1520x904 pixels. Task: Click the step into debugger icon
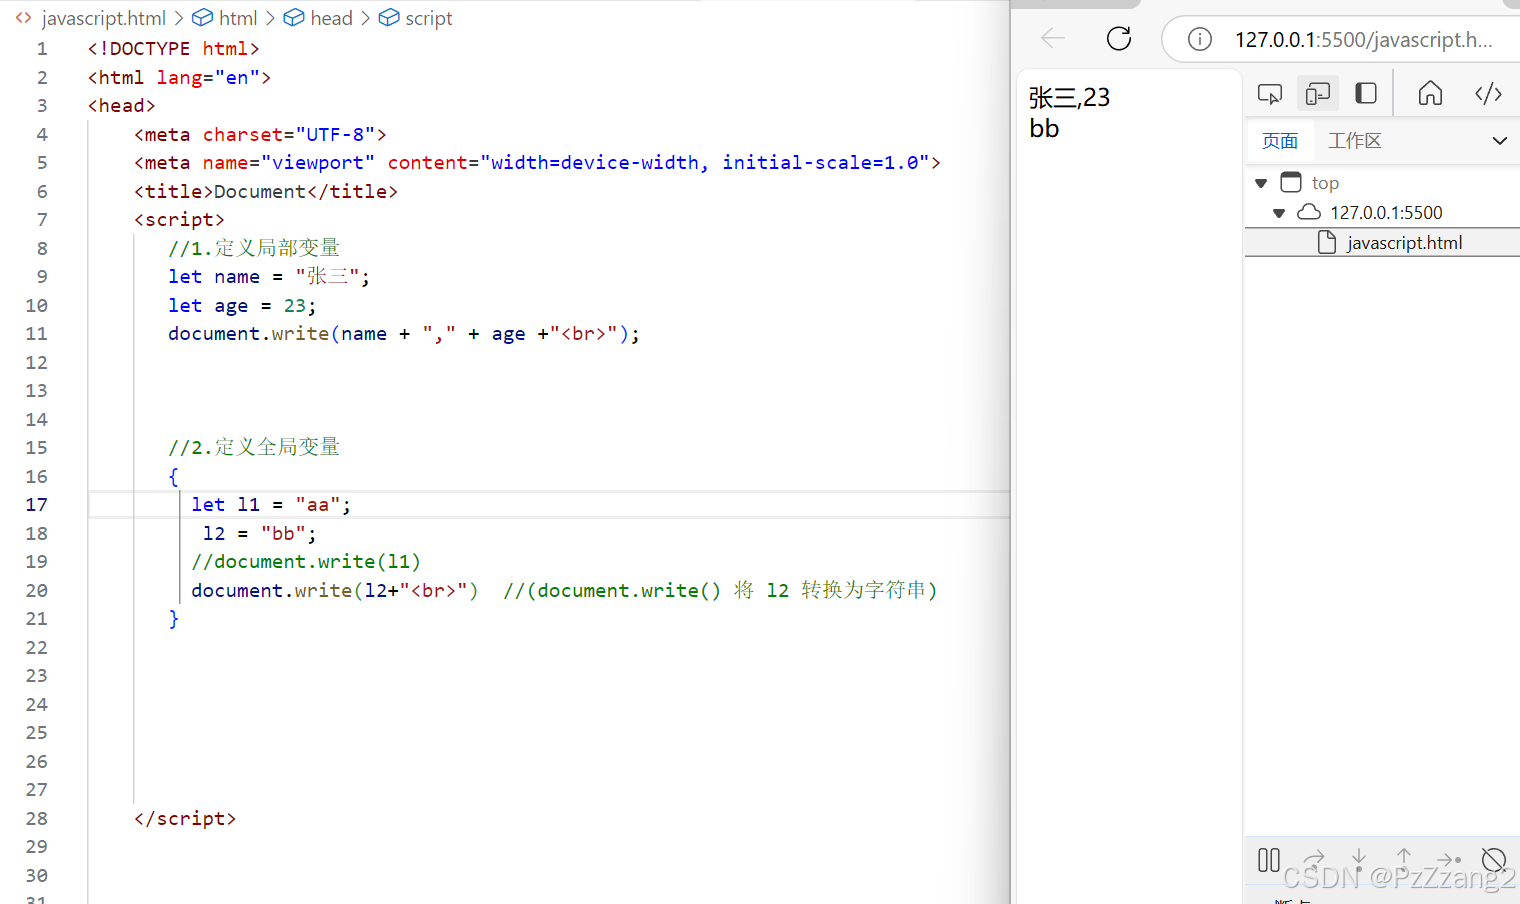[1359, 858]
